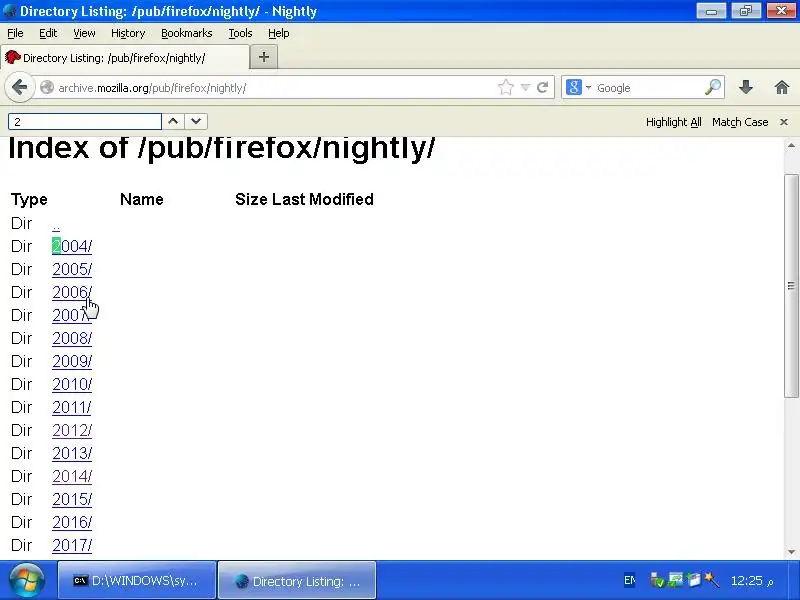Go back with the back arrow button
This screenshot has width=800, height=600.
pyautogui.click(x=19, y=87)
